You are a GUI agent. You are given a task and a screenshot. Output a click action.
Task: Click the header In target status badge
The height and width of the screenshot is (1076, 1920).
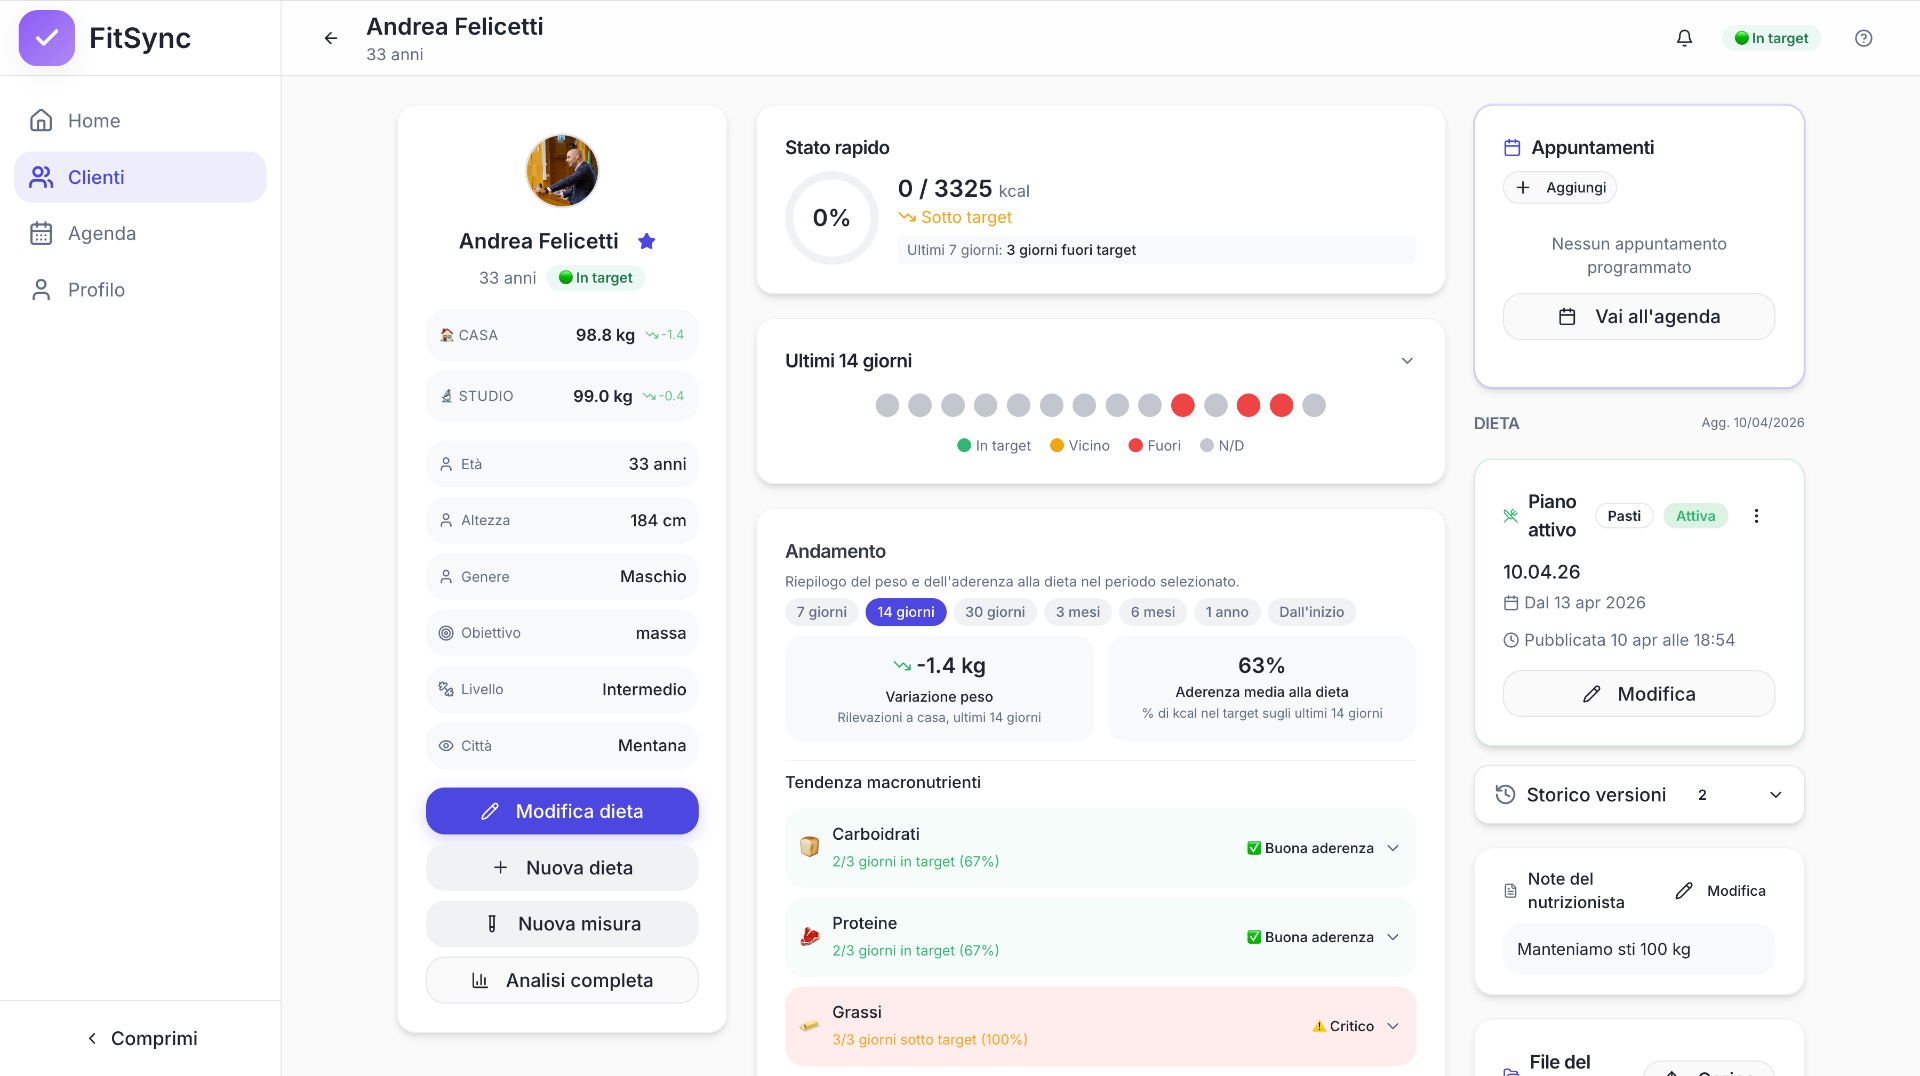[x=1771, y=38]
